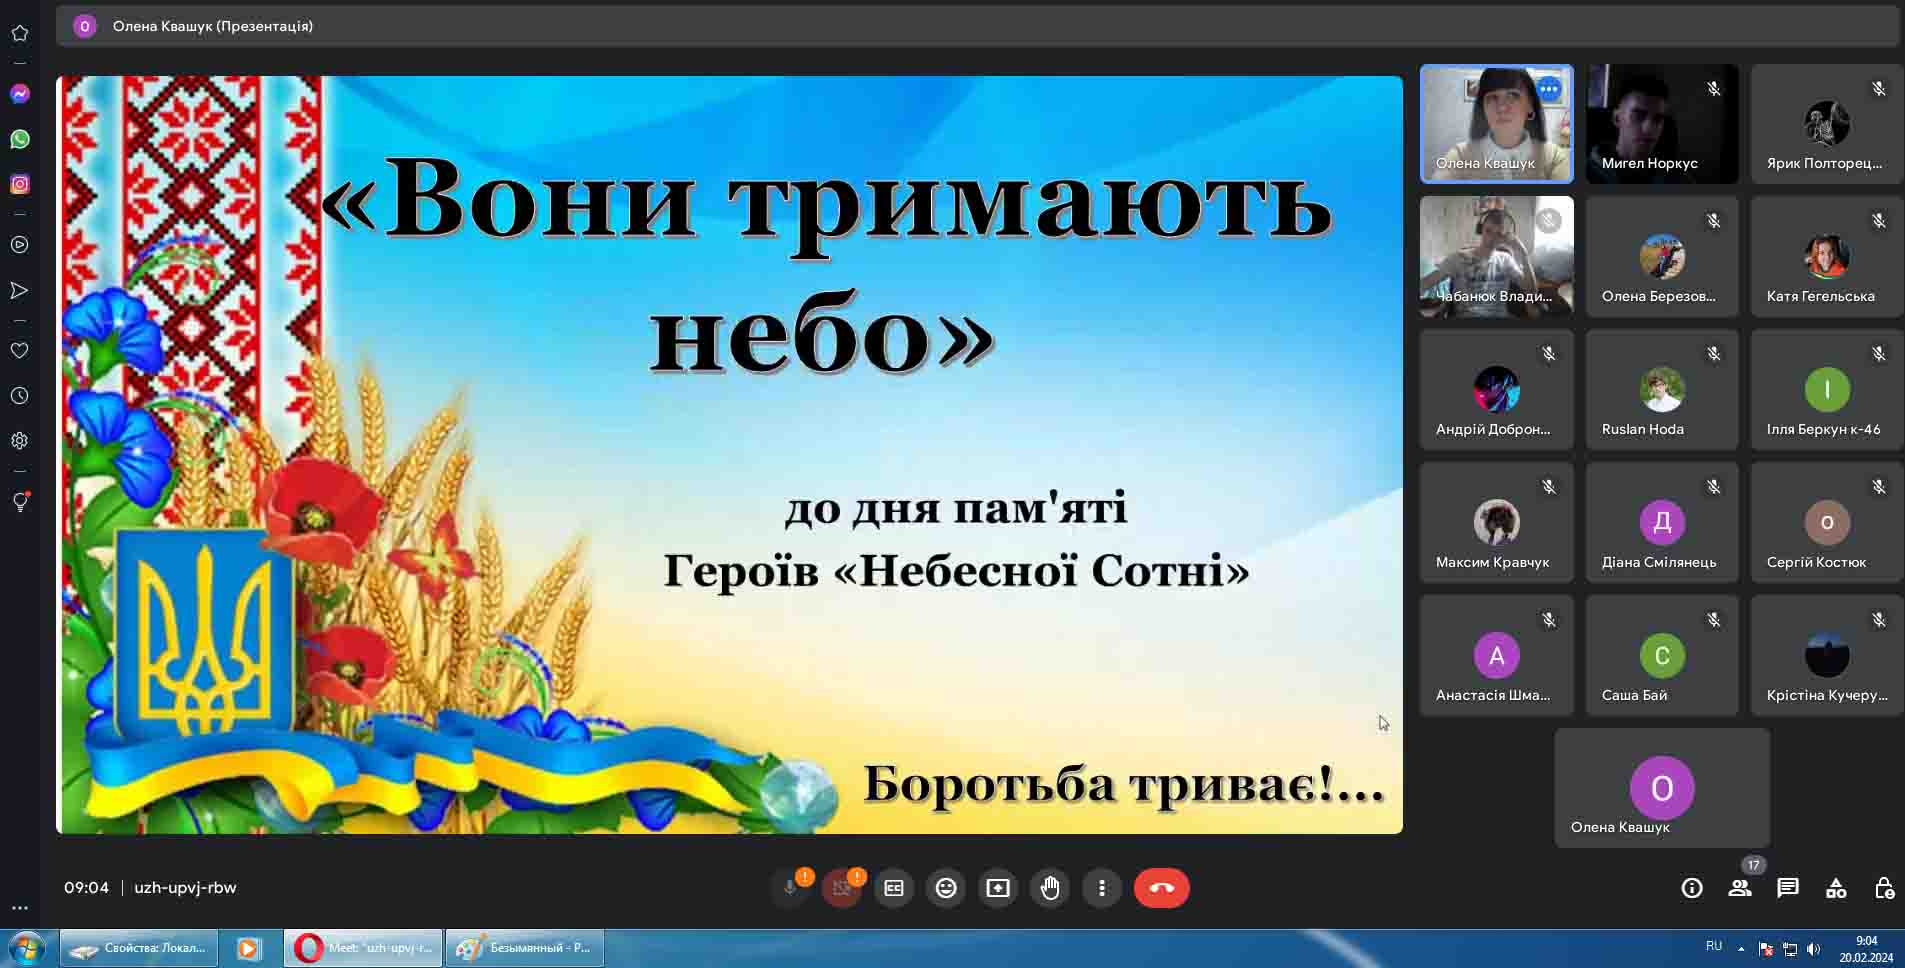Click the home icon in Opera sidebar
Viewport: 1905px width, 968px height.
[x=20, y=33]
